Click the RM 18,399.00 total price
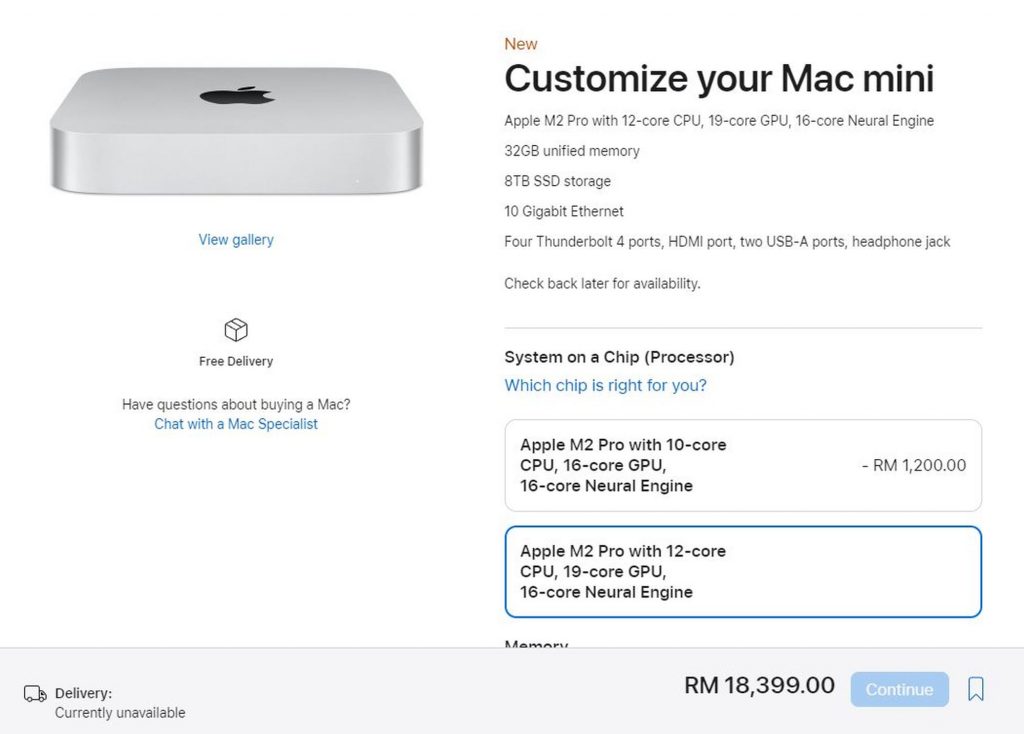 click(760, 685)
